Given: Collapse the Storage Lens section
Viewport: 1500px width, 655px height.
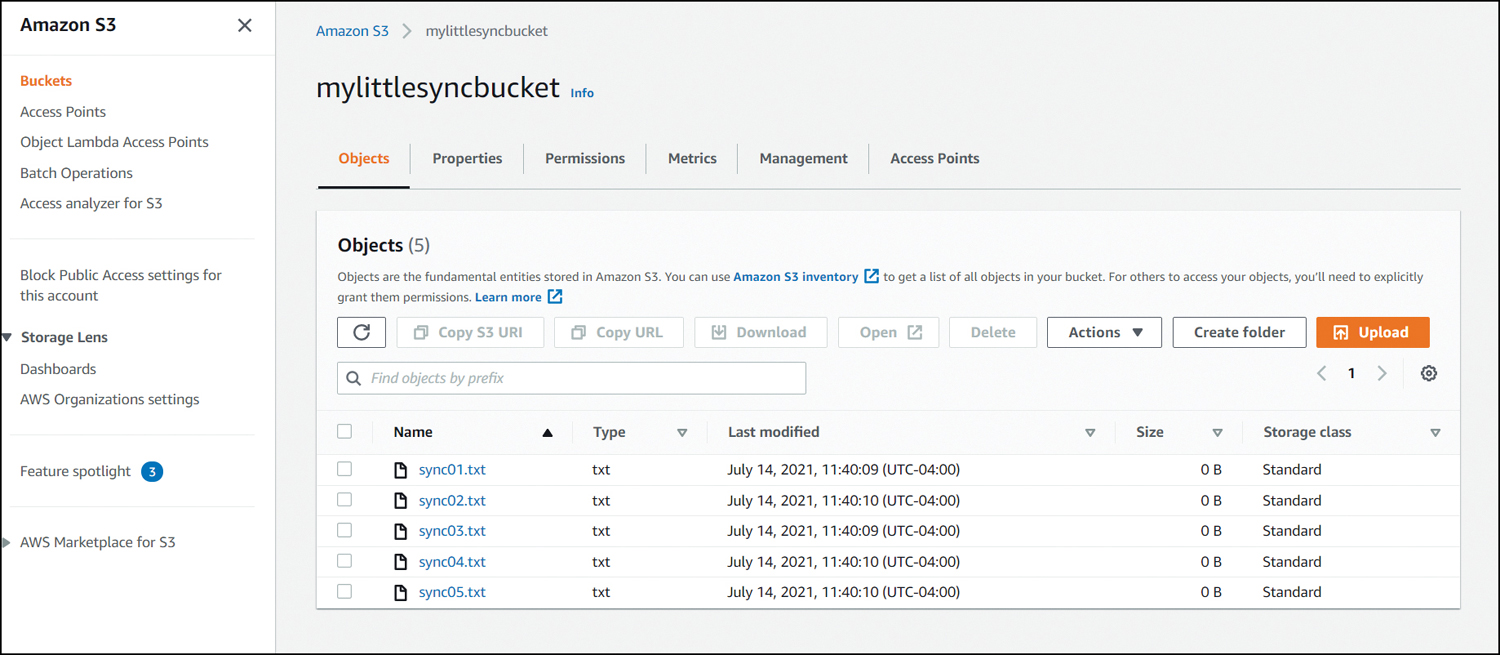Looking at the screenshot, I should tap(7, 338).
